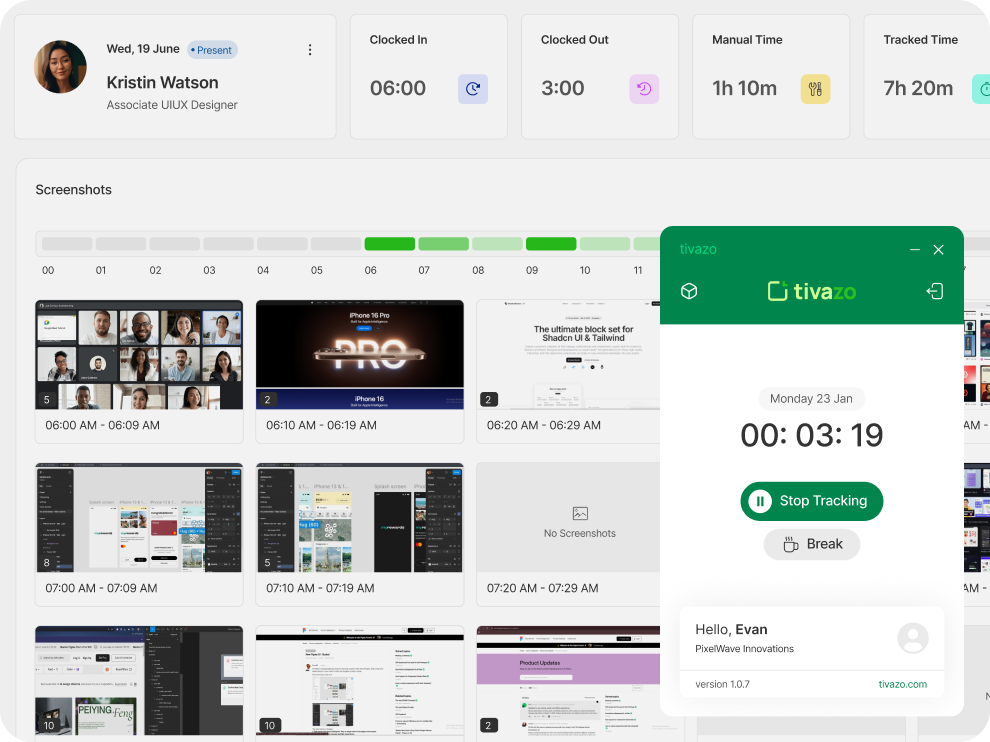Click the Clocked In clock icon
990x742 pixels.
473,89
